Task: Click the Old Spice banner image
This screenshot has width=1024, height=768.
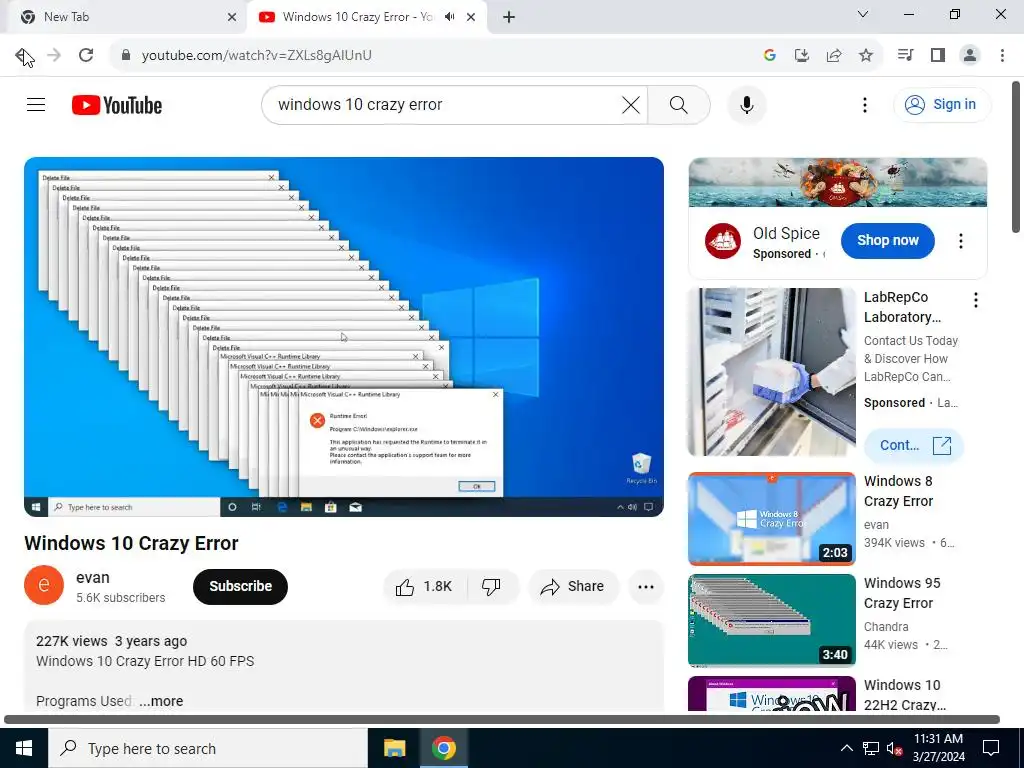Action: (x=838, y=182)
